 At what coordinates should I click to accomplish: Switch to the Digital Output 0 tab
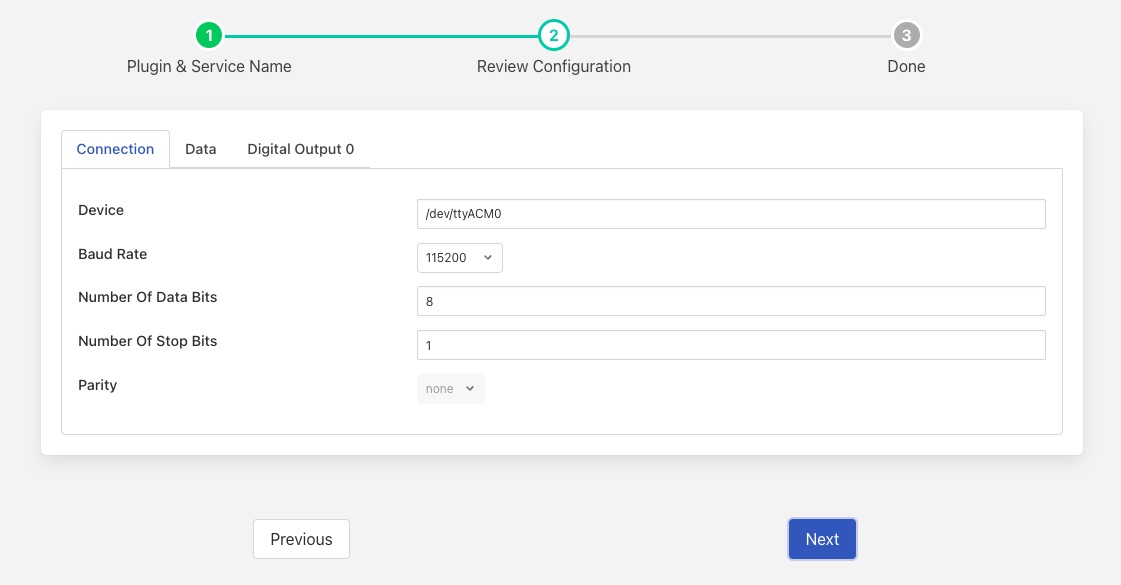pos(300,149)
